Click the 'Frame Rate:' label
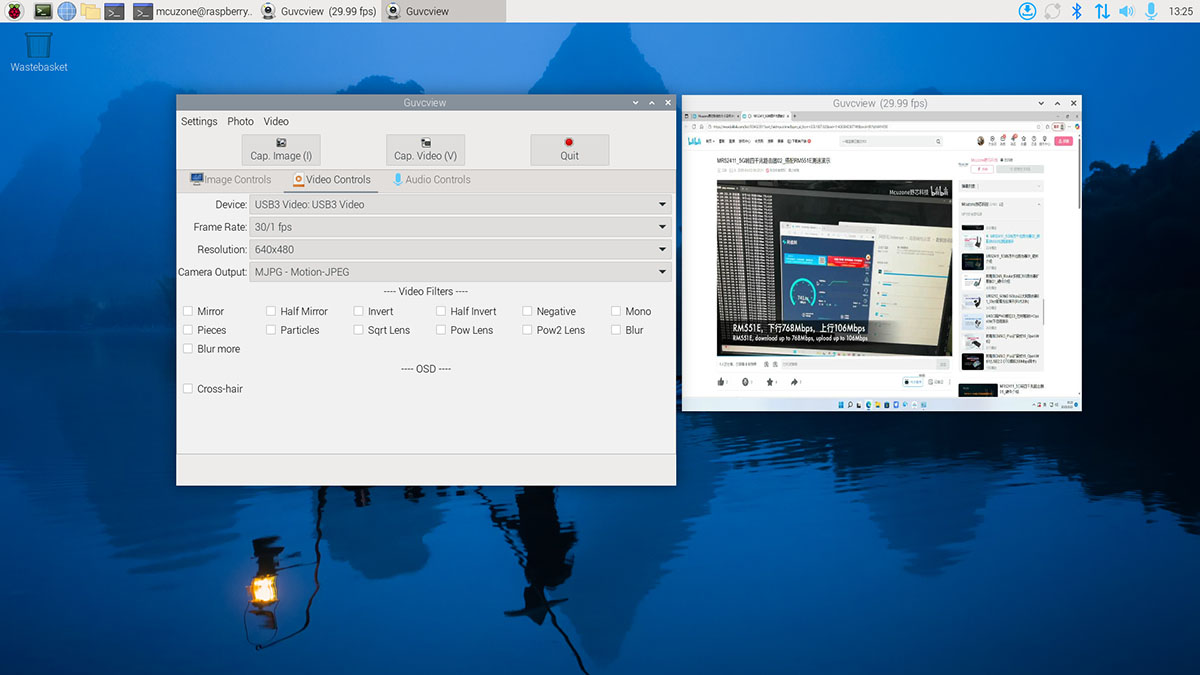The height and width of the screenshot is (675, 1200). [x=220, y=227]
